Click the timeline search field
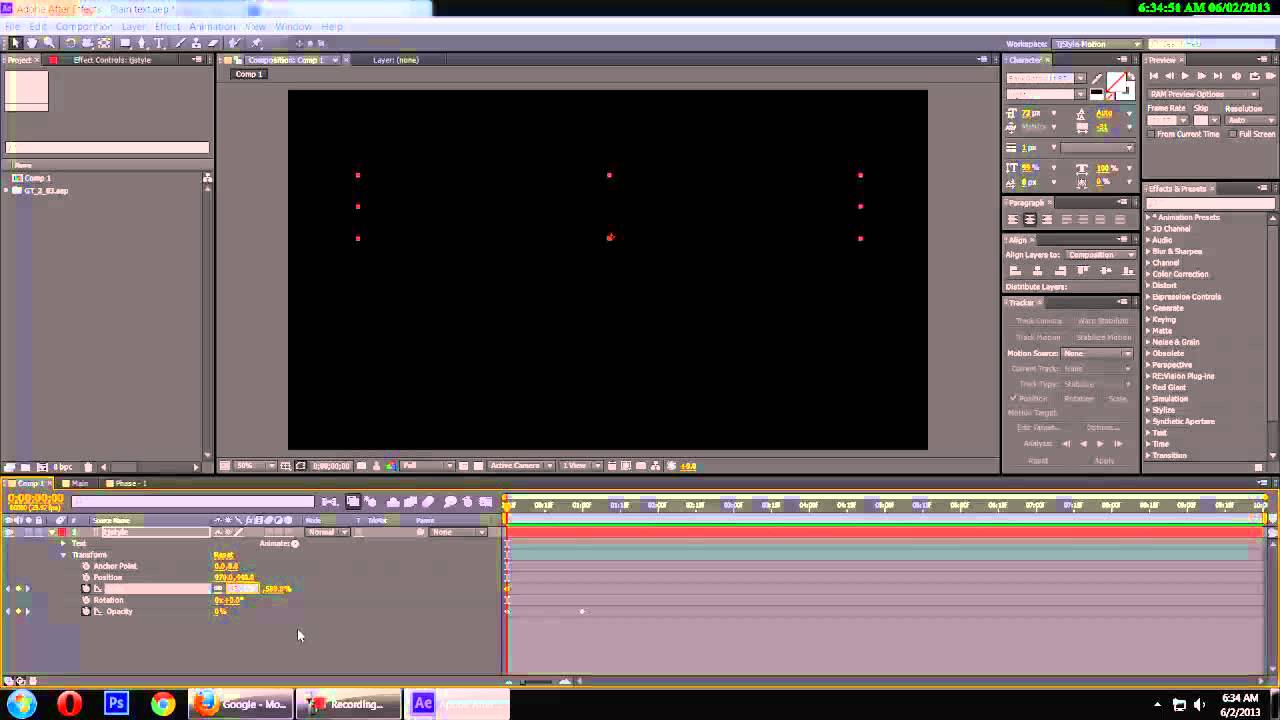The image size is (1280, 720). click(x=192, y=502)
